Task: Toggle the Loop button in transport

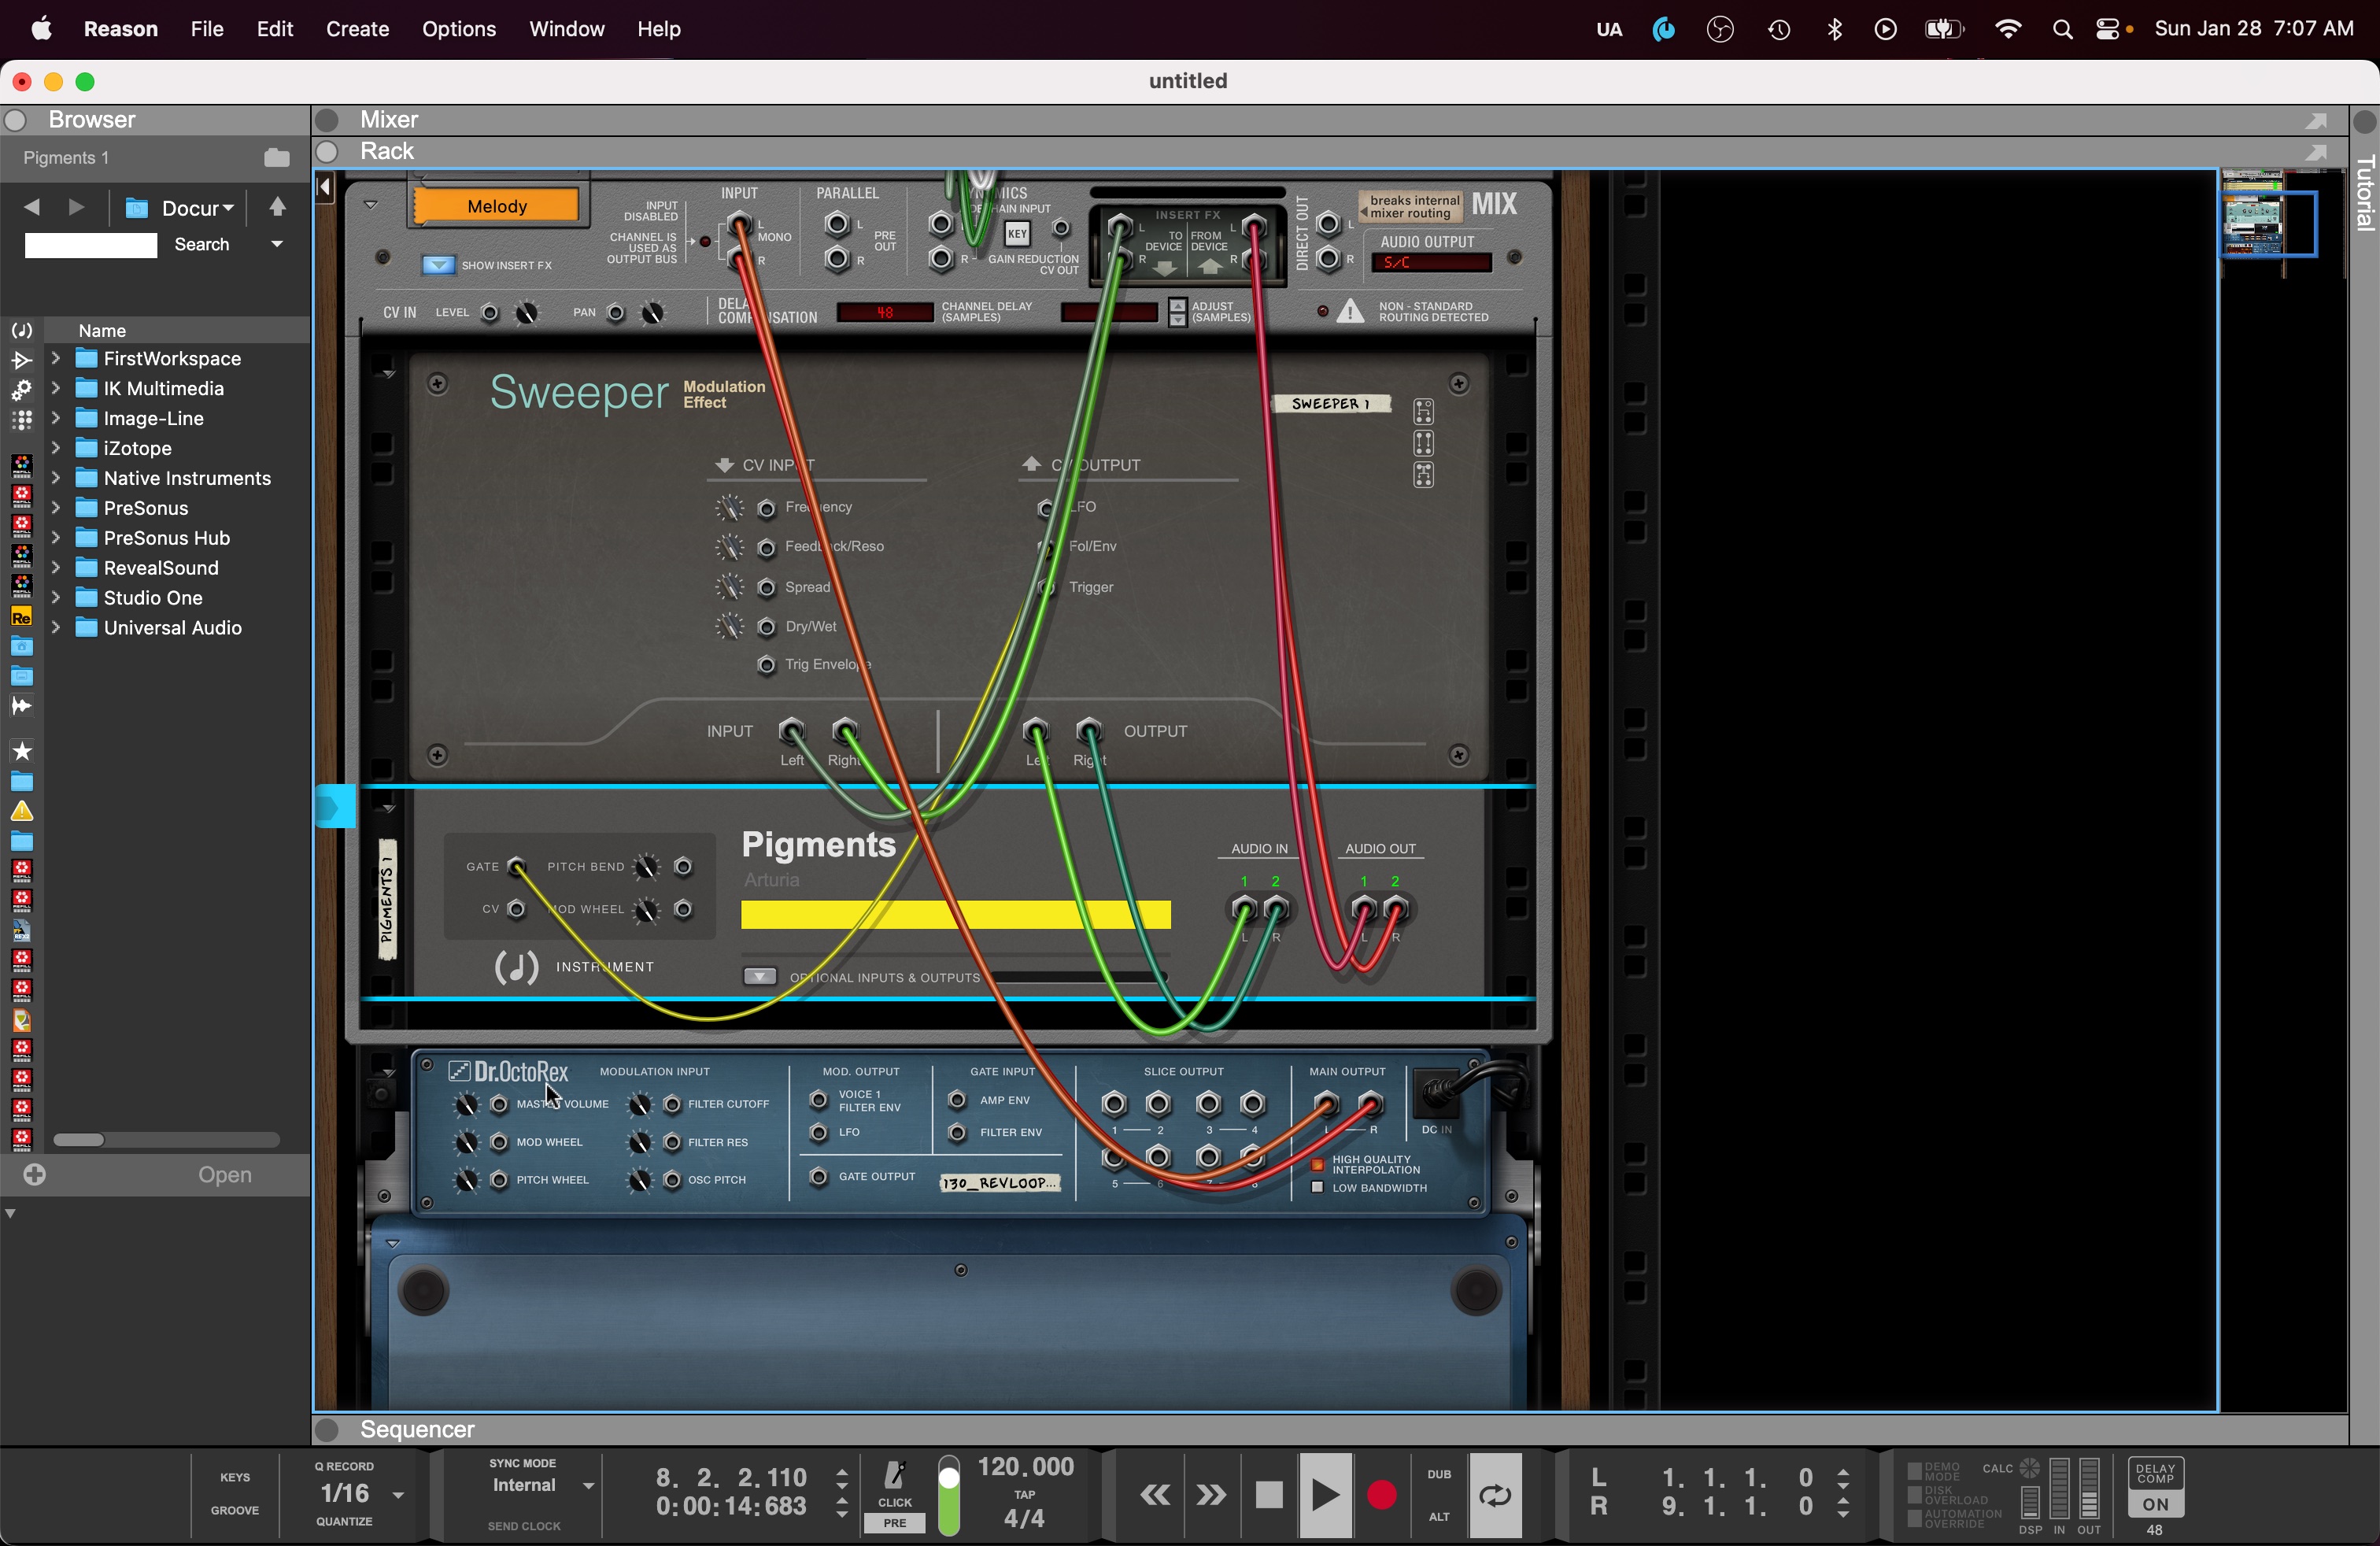Action: [x=1495, y=1495]
